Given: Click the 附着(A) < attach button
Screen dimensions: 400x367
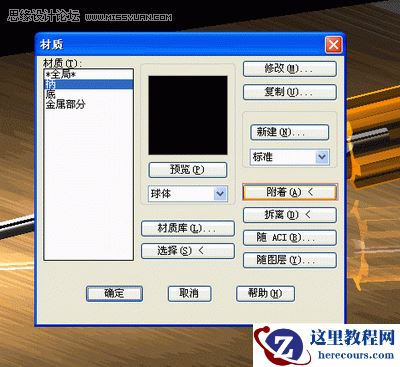Looking at the screenshot, I should click(x=290, y=192).
